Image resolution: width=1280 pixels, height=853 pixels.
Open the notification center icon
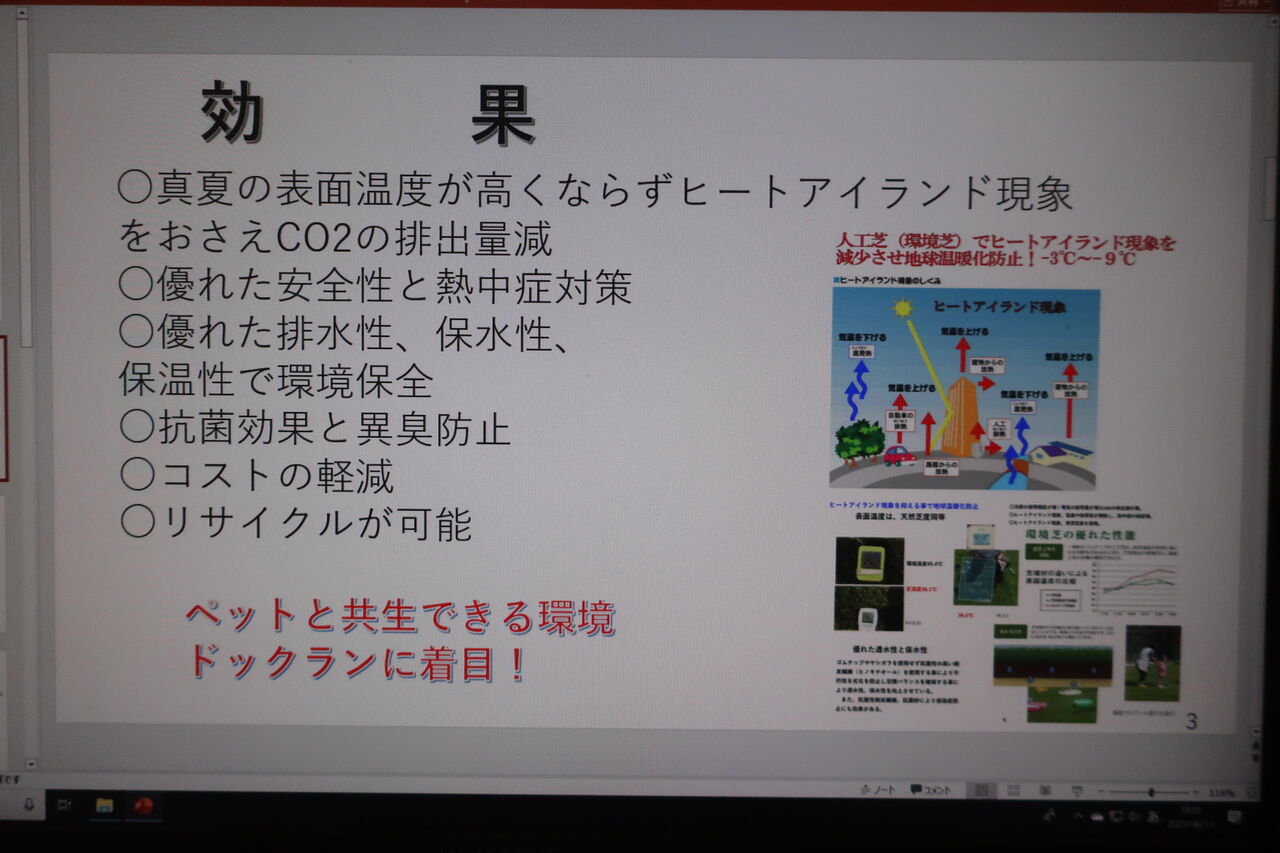1234,817
